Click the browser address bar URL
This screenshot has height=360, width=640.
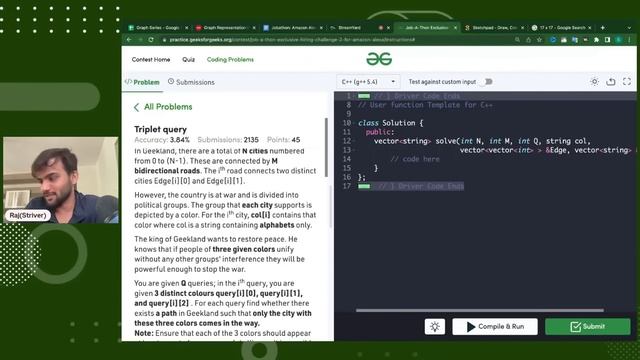point(292,40)
